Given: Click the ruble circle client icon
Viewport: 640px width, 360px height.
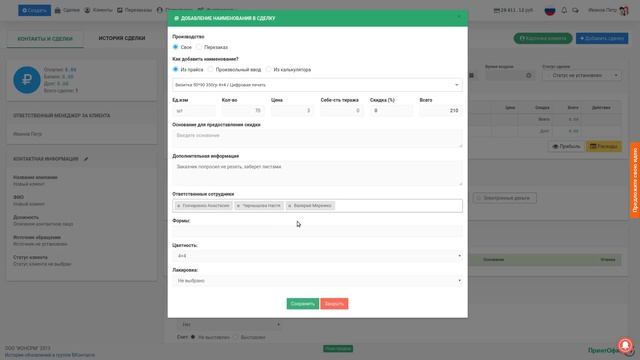Looking at the screenshot, I should coord(27,80).
